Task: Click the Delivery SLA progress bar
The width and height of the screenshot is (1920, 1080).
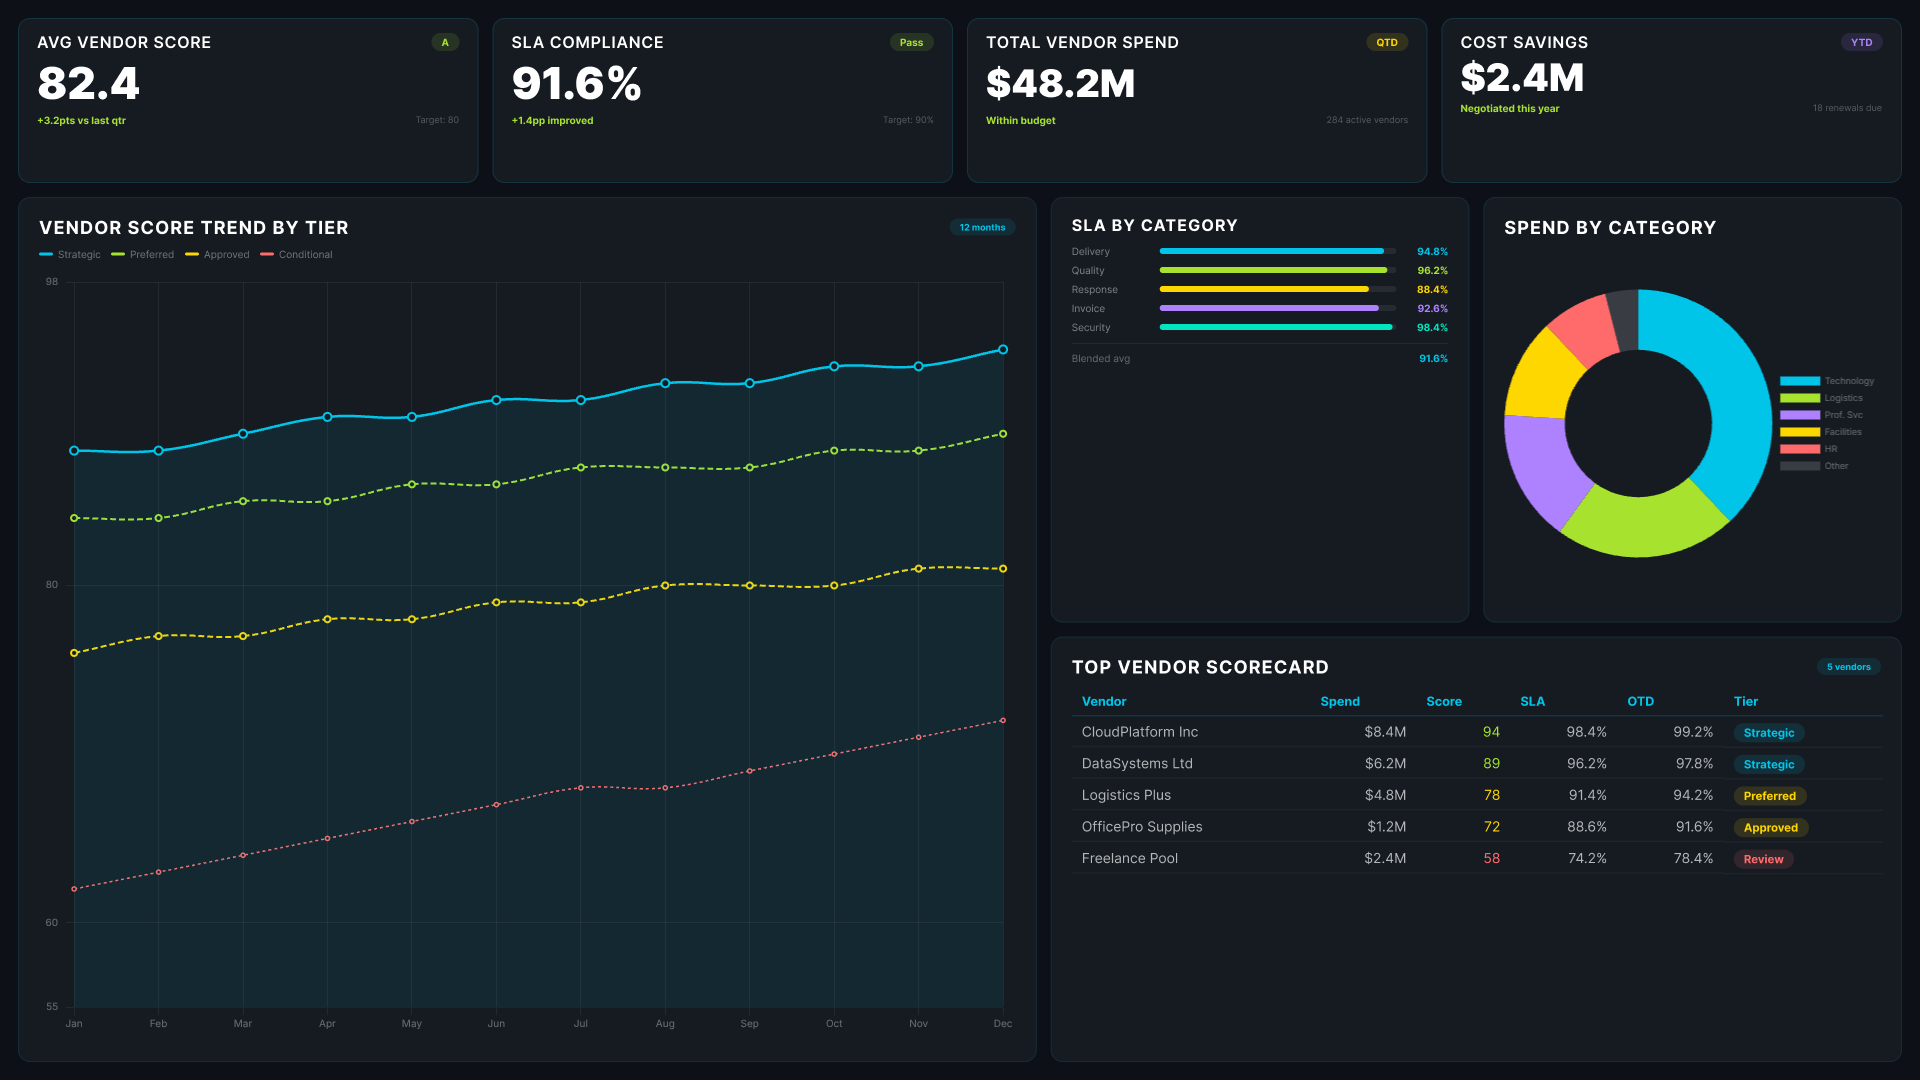Action: (1278, 251)
